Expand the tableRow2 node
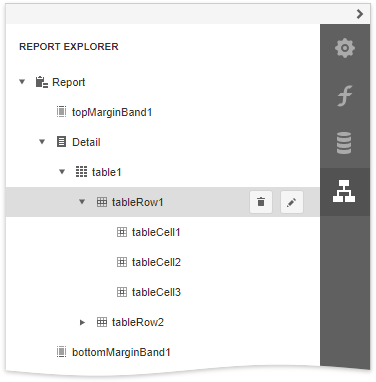 click(82, 322)
